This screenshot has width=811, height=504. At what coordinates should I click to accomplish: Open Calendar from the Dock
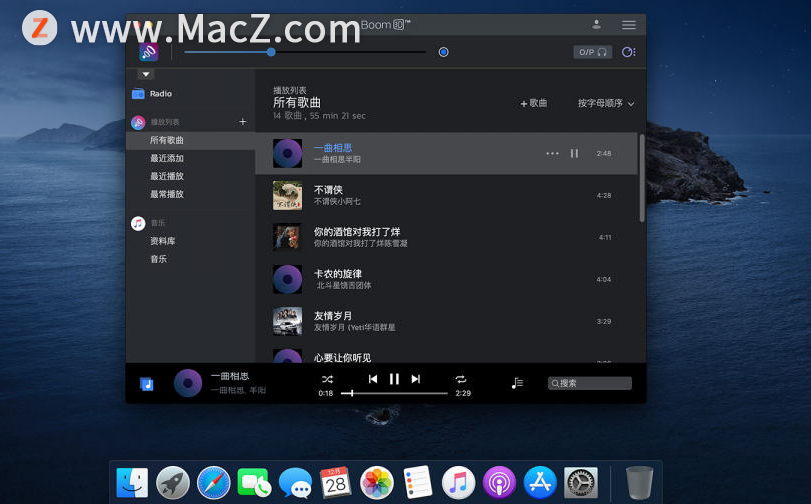(336, 483)
